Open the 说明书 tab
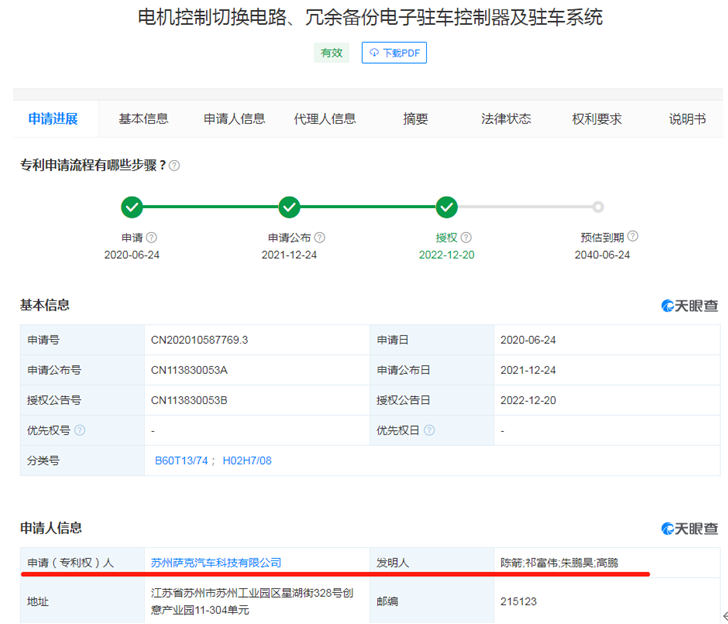The image size is (728, 624). tap(687, 119)
